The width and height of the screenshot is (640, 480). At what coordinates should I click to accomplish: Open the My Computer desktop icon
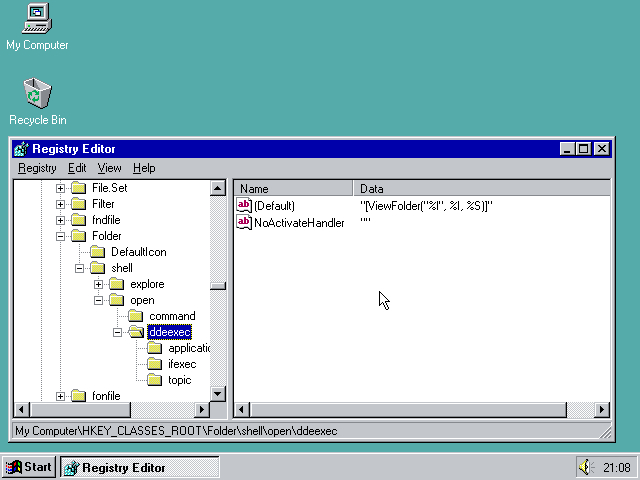click(36, 18)
